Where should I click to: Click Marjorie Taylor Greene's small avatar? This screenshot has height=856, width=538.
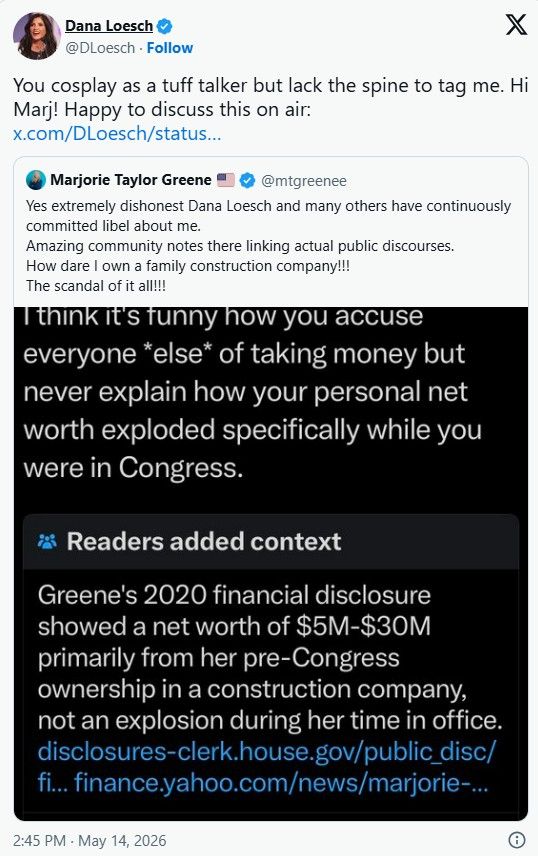[x=36, y=180]
